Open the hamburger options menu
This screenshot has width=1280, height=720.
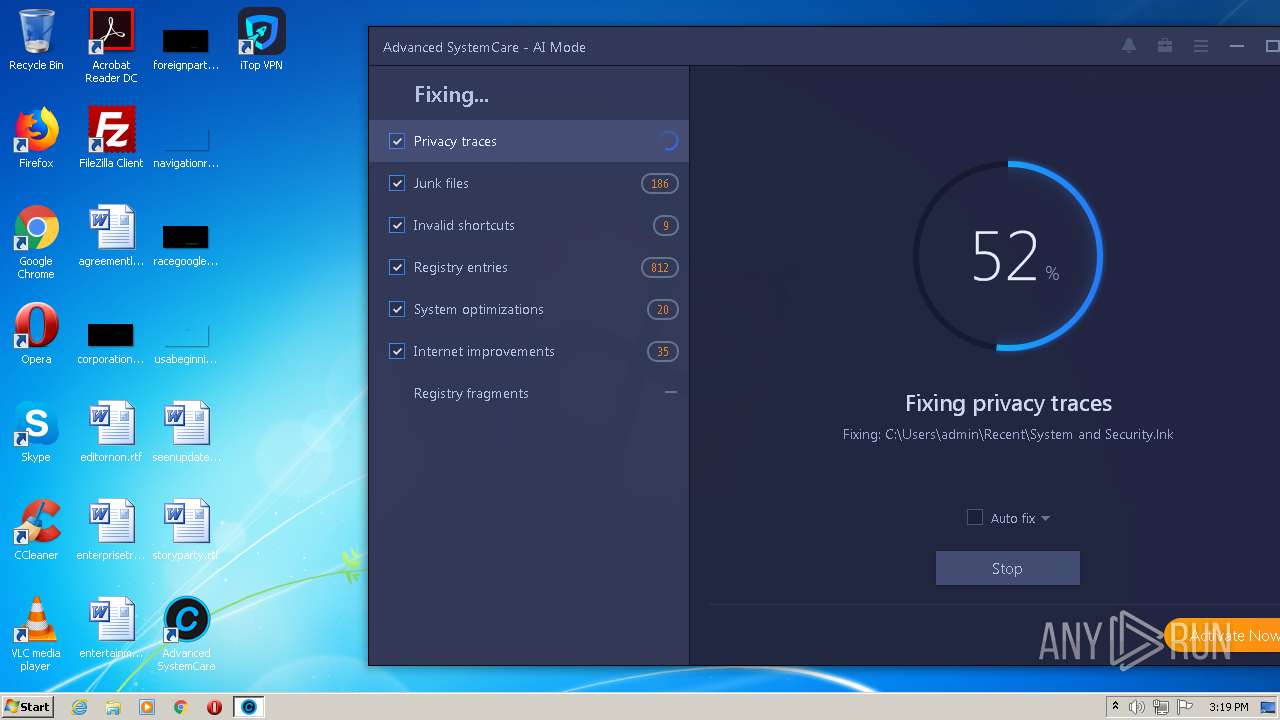click(1201, 46)
